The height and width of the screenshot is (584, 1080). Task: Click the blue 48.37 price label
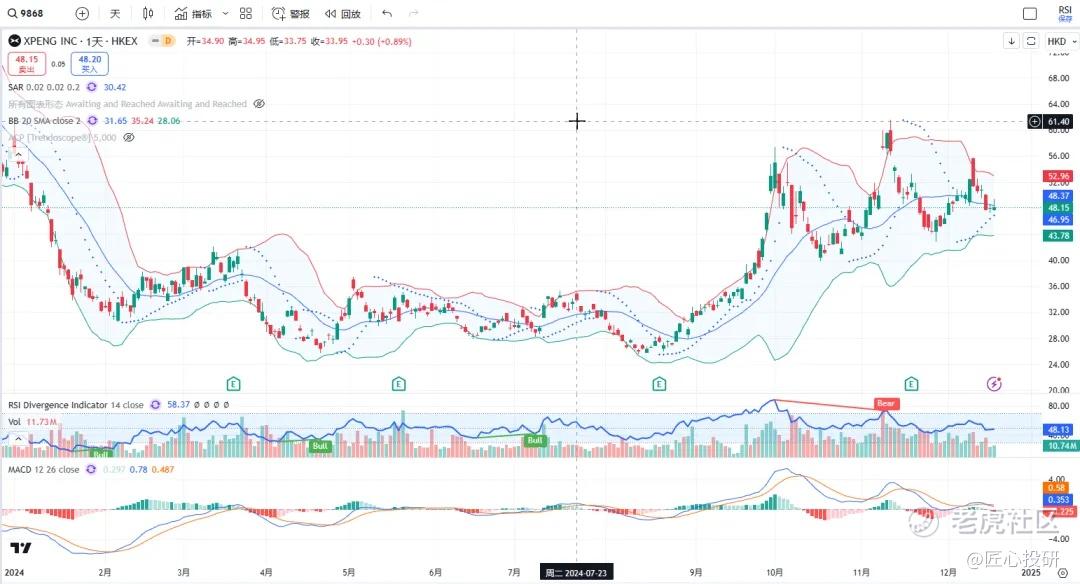pos(1058,196)
